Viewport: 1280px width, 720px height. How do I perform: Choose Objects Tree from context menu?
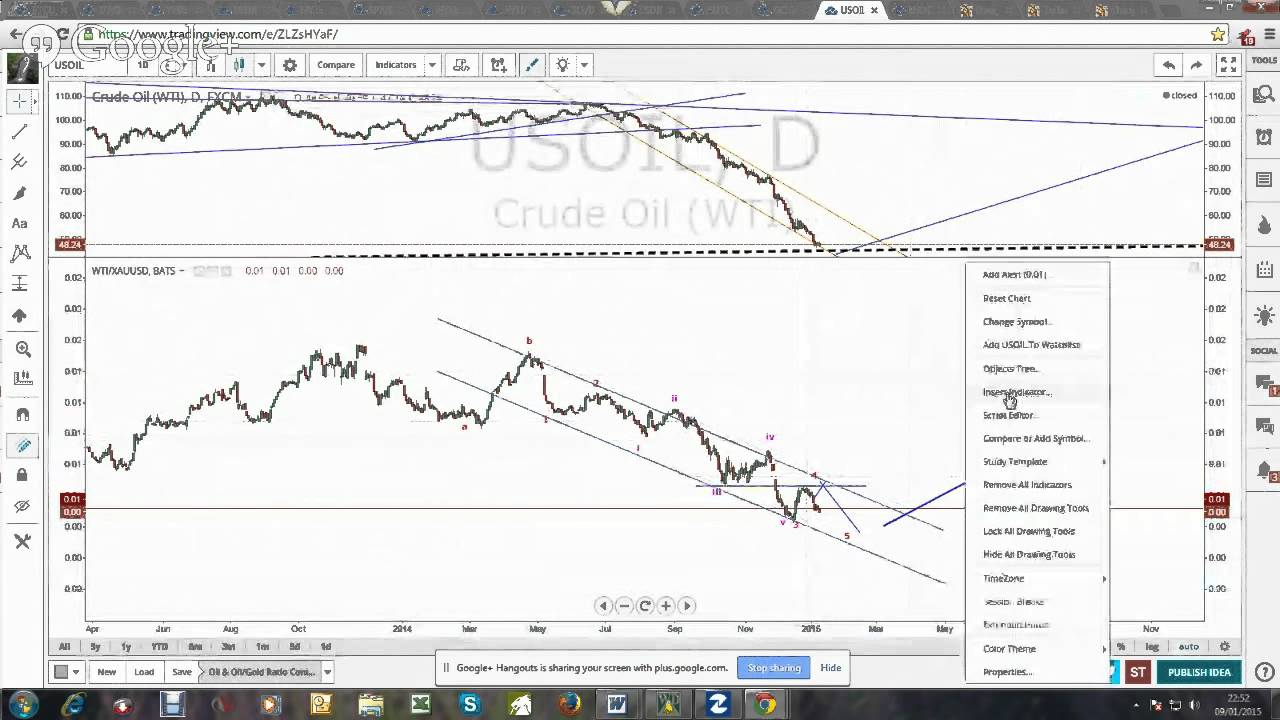1010,368
